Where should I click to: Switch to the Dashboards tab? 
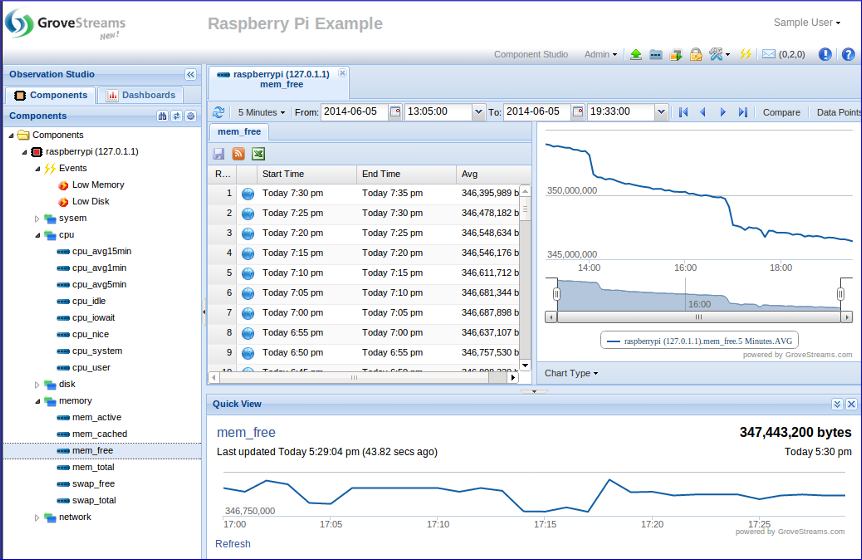pos(141,95)
